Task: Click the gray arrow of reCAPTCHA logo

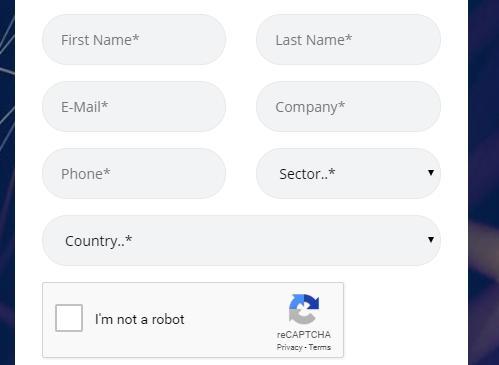Action: 301,317
